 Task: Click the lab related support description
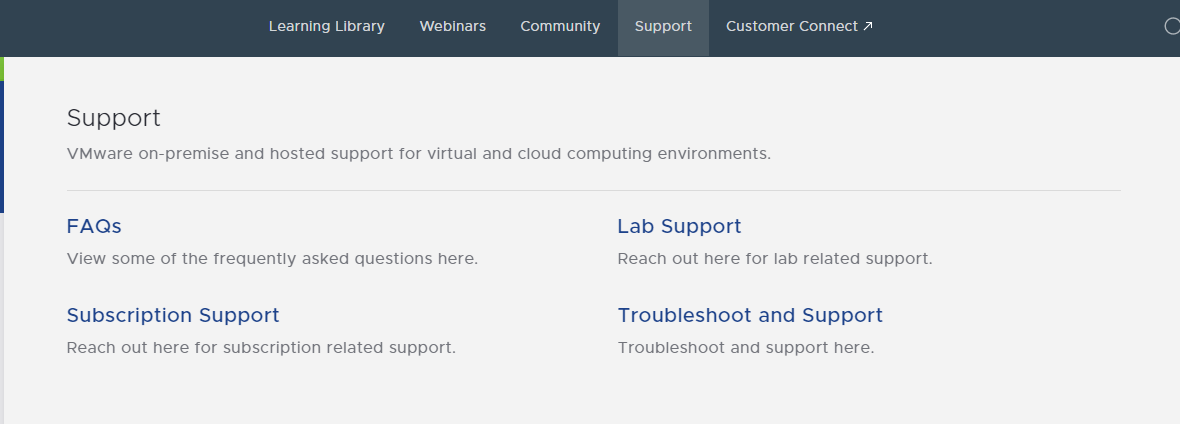click(775, 259)
